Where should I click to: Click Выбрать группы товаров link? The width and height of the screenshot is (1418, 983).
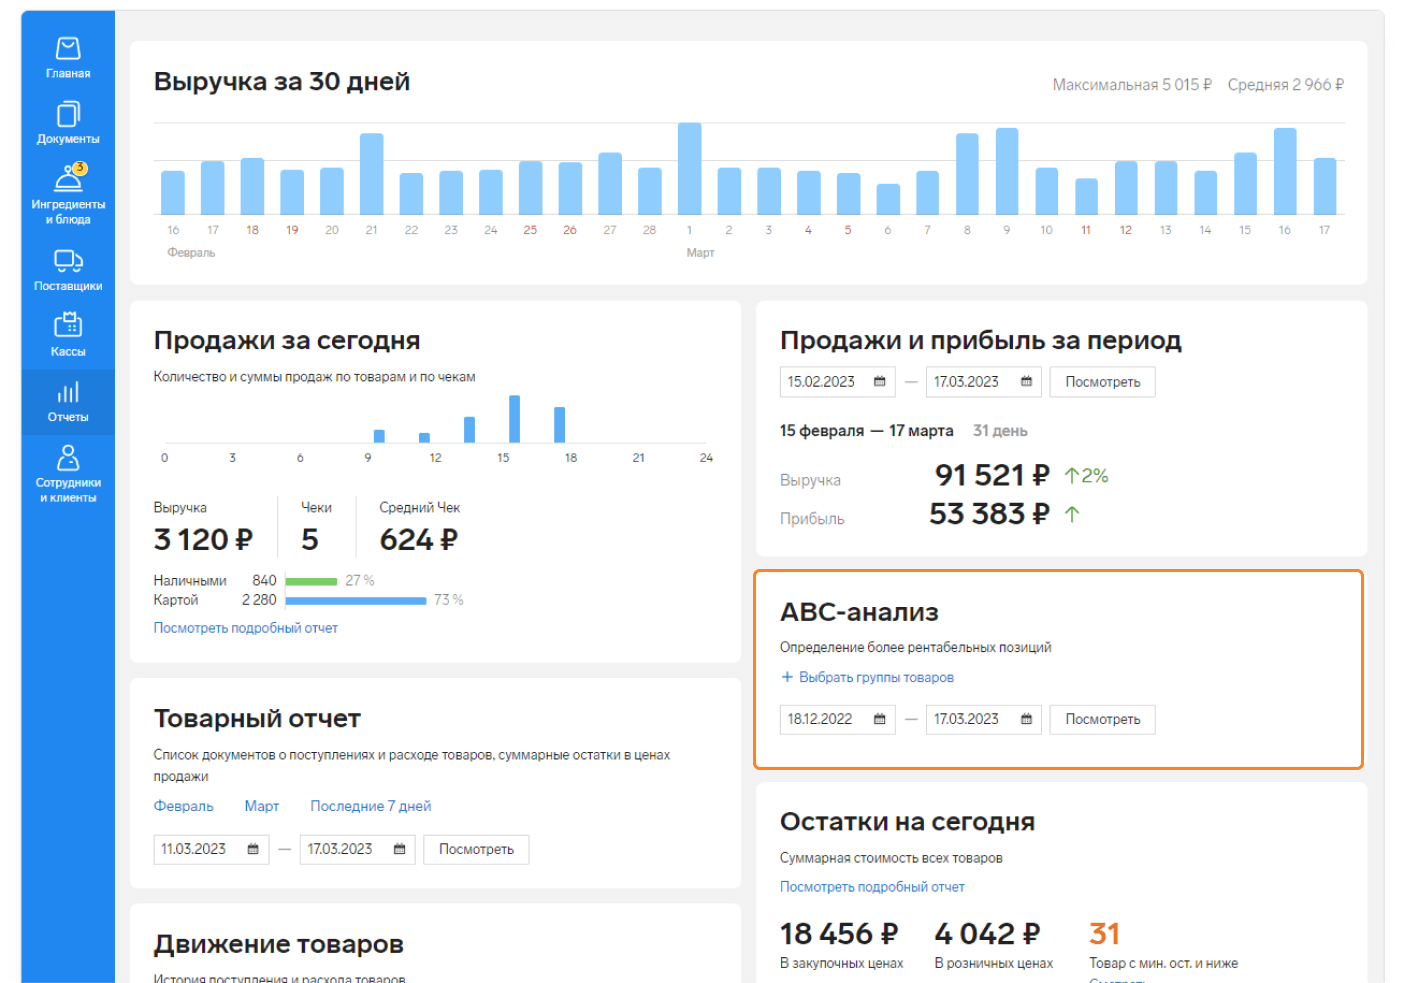876,677
